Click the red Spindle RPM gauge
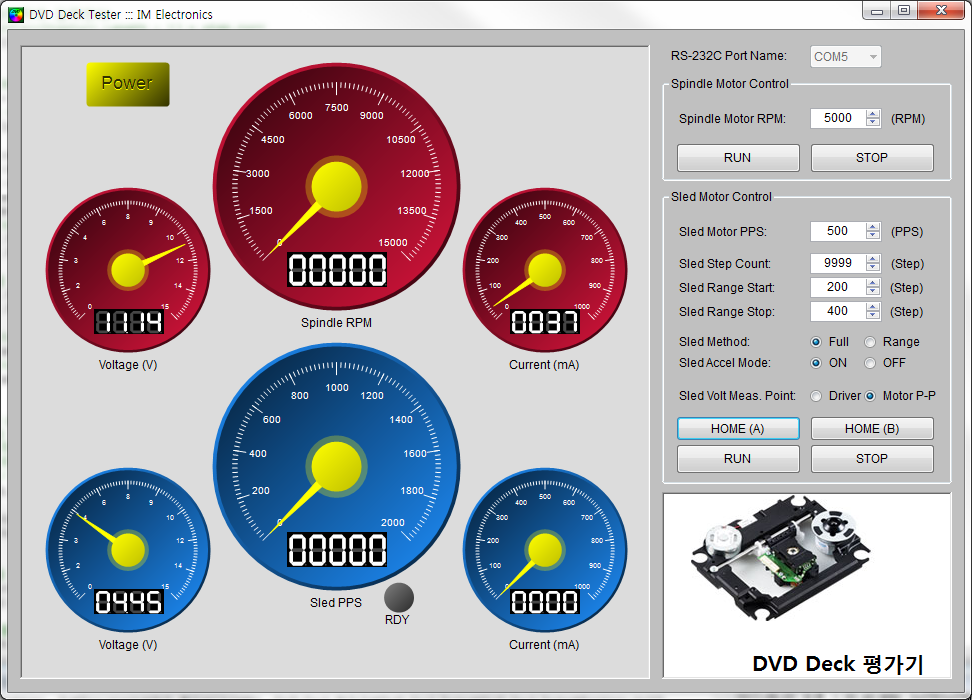Viewport: 972px width, 700px height. [x=336, y=186]
